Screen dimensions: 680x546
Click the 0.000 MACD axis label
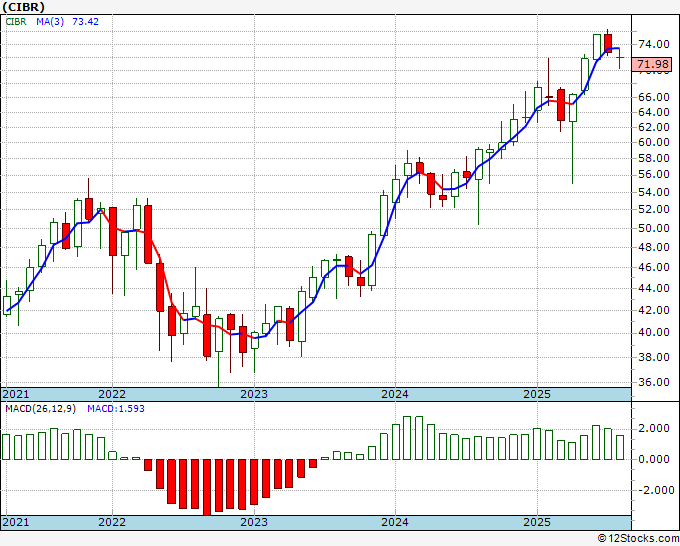654,459
